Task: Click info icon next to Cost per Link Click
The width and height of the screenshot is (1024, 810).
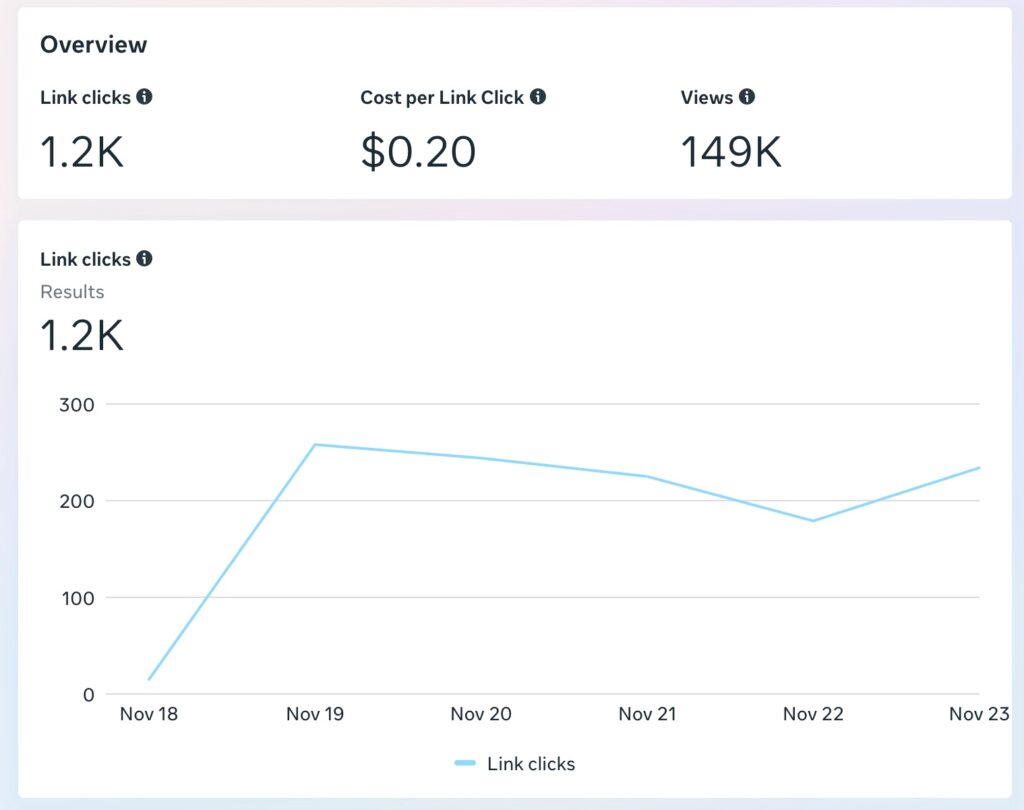Action: point(538,97)
